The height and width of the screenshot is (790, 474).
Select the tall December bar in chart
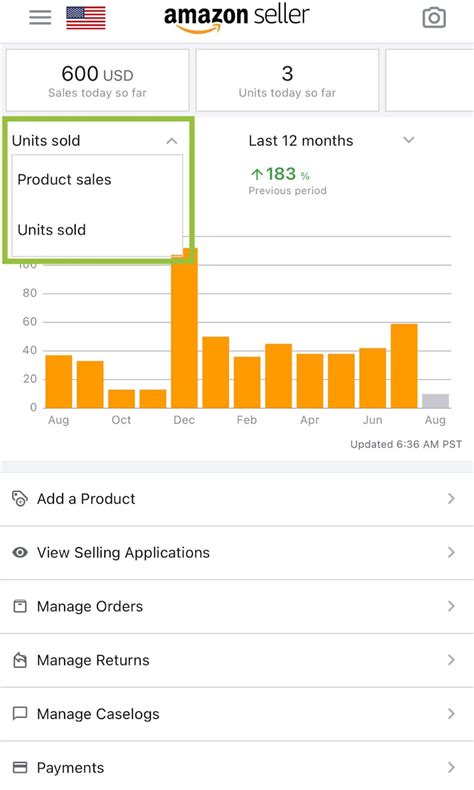184,327
